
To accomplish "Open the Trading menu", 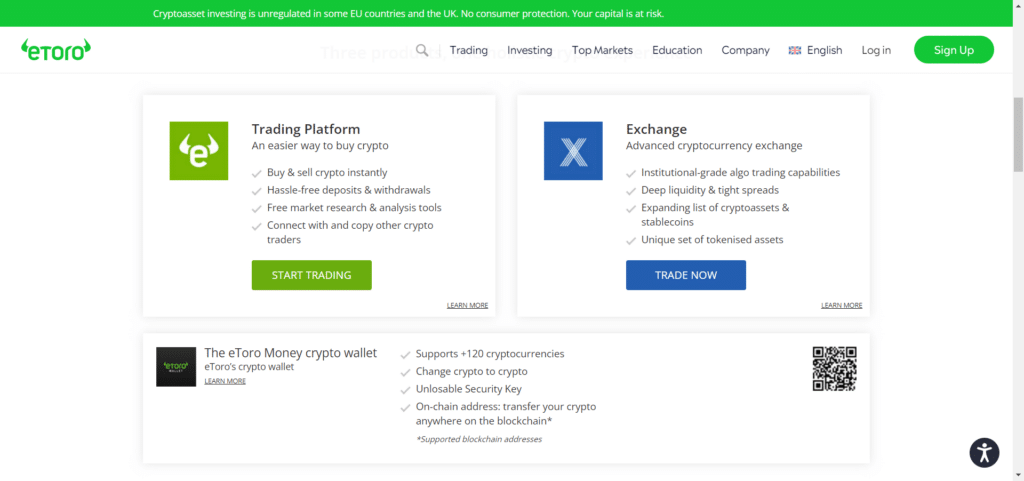I will tap(469, 50).
